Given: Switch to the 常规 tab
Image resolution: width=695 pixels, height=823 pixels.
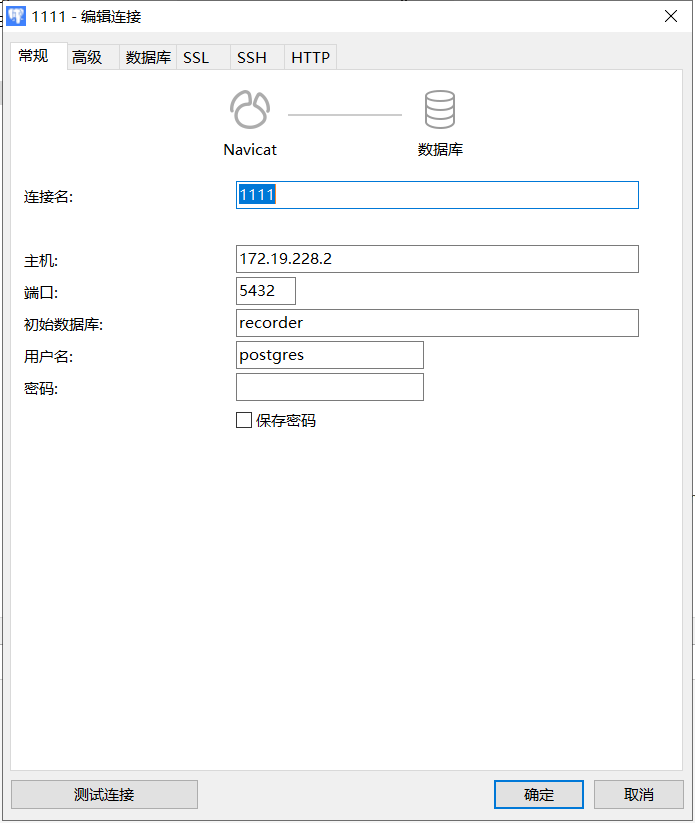Looking at the screenshot, I should [x=33, y=56].
